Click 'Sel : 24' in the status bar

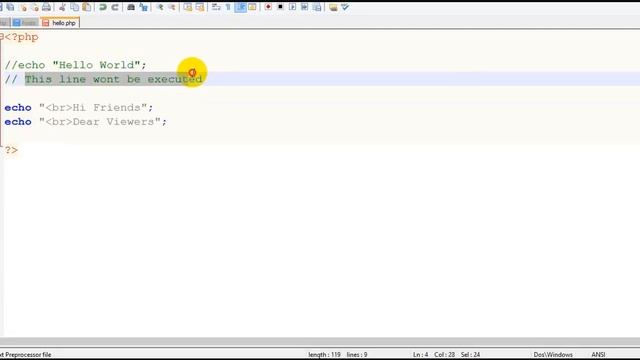pyautogui.click(x=471, y=355)
